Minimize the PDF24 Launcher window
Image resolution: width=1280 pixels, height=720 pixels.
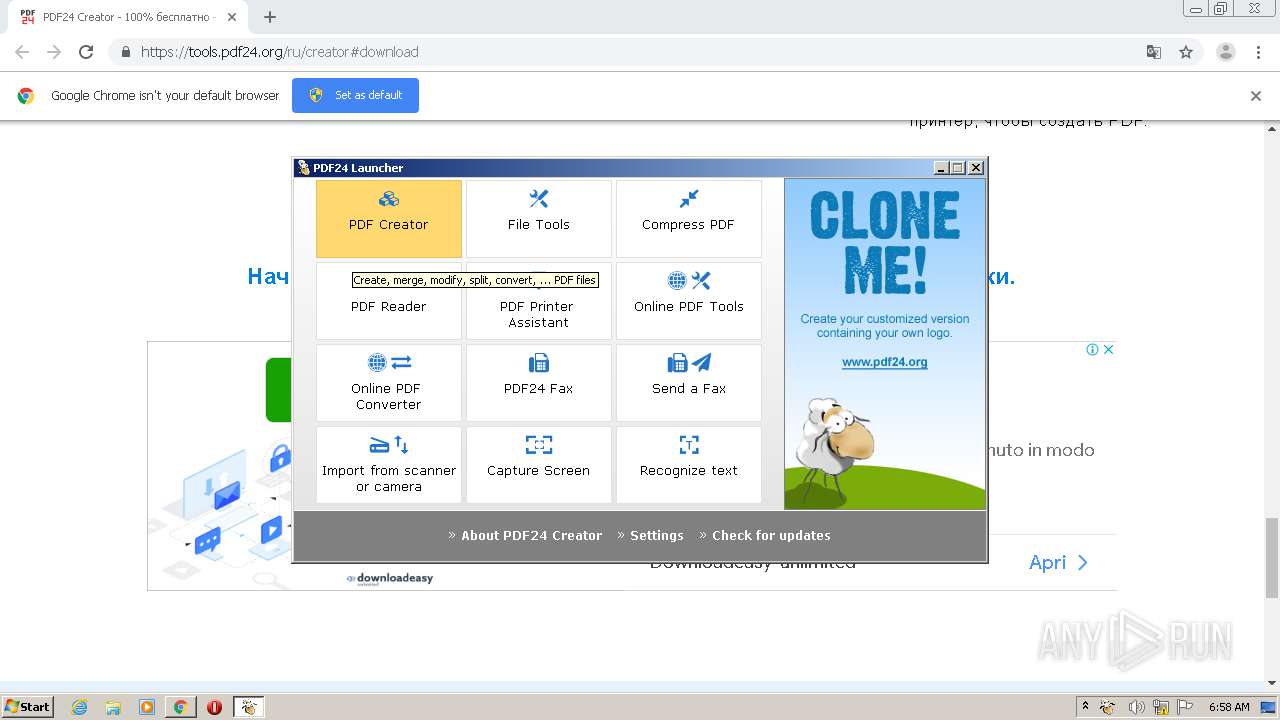(x=941, y=168)
